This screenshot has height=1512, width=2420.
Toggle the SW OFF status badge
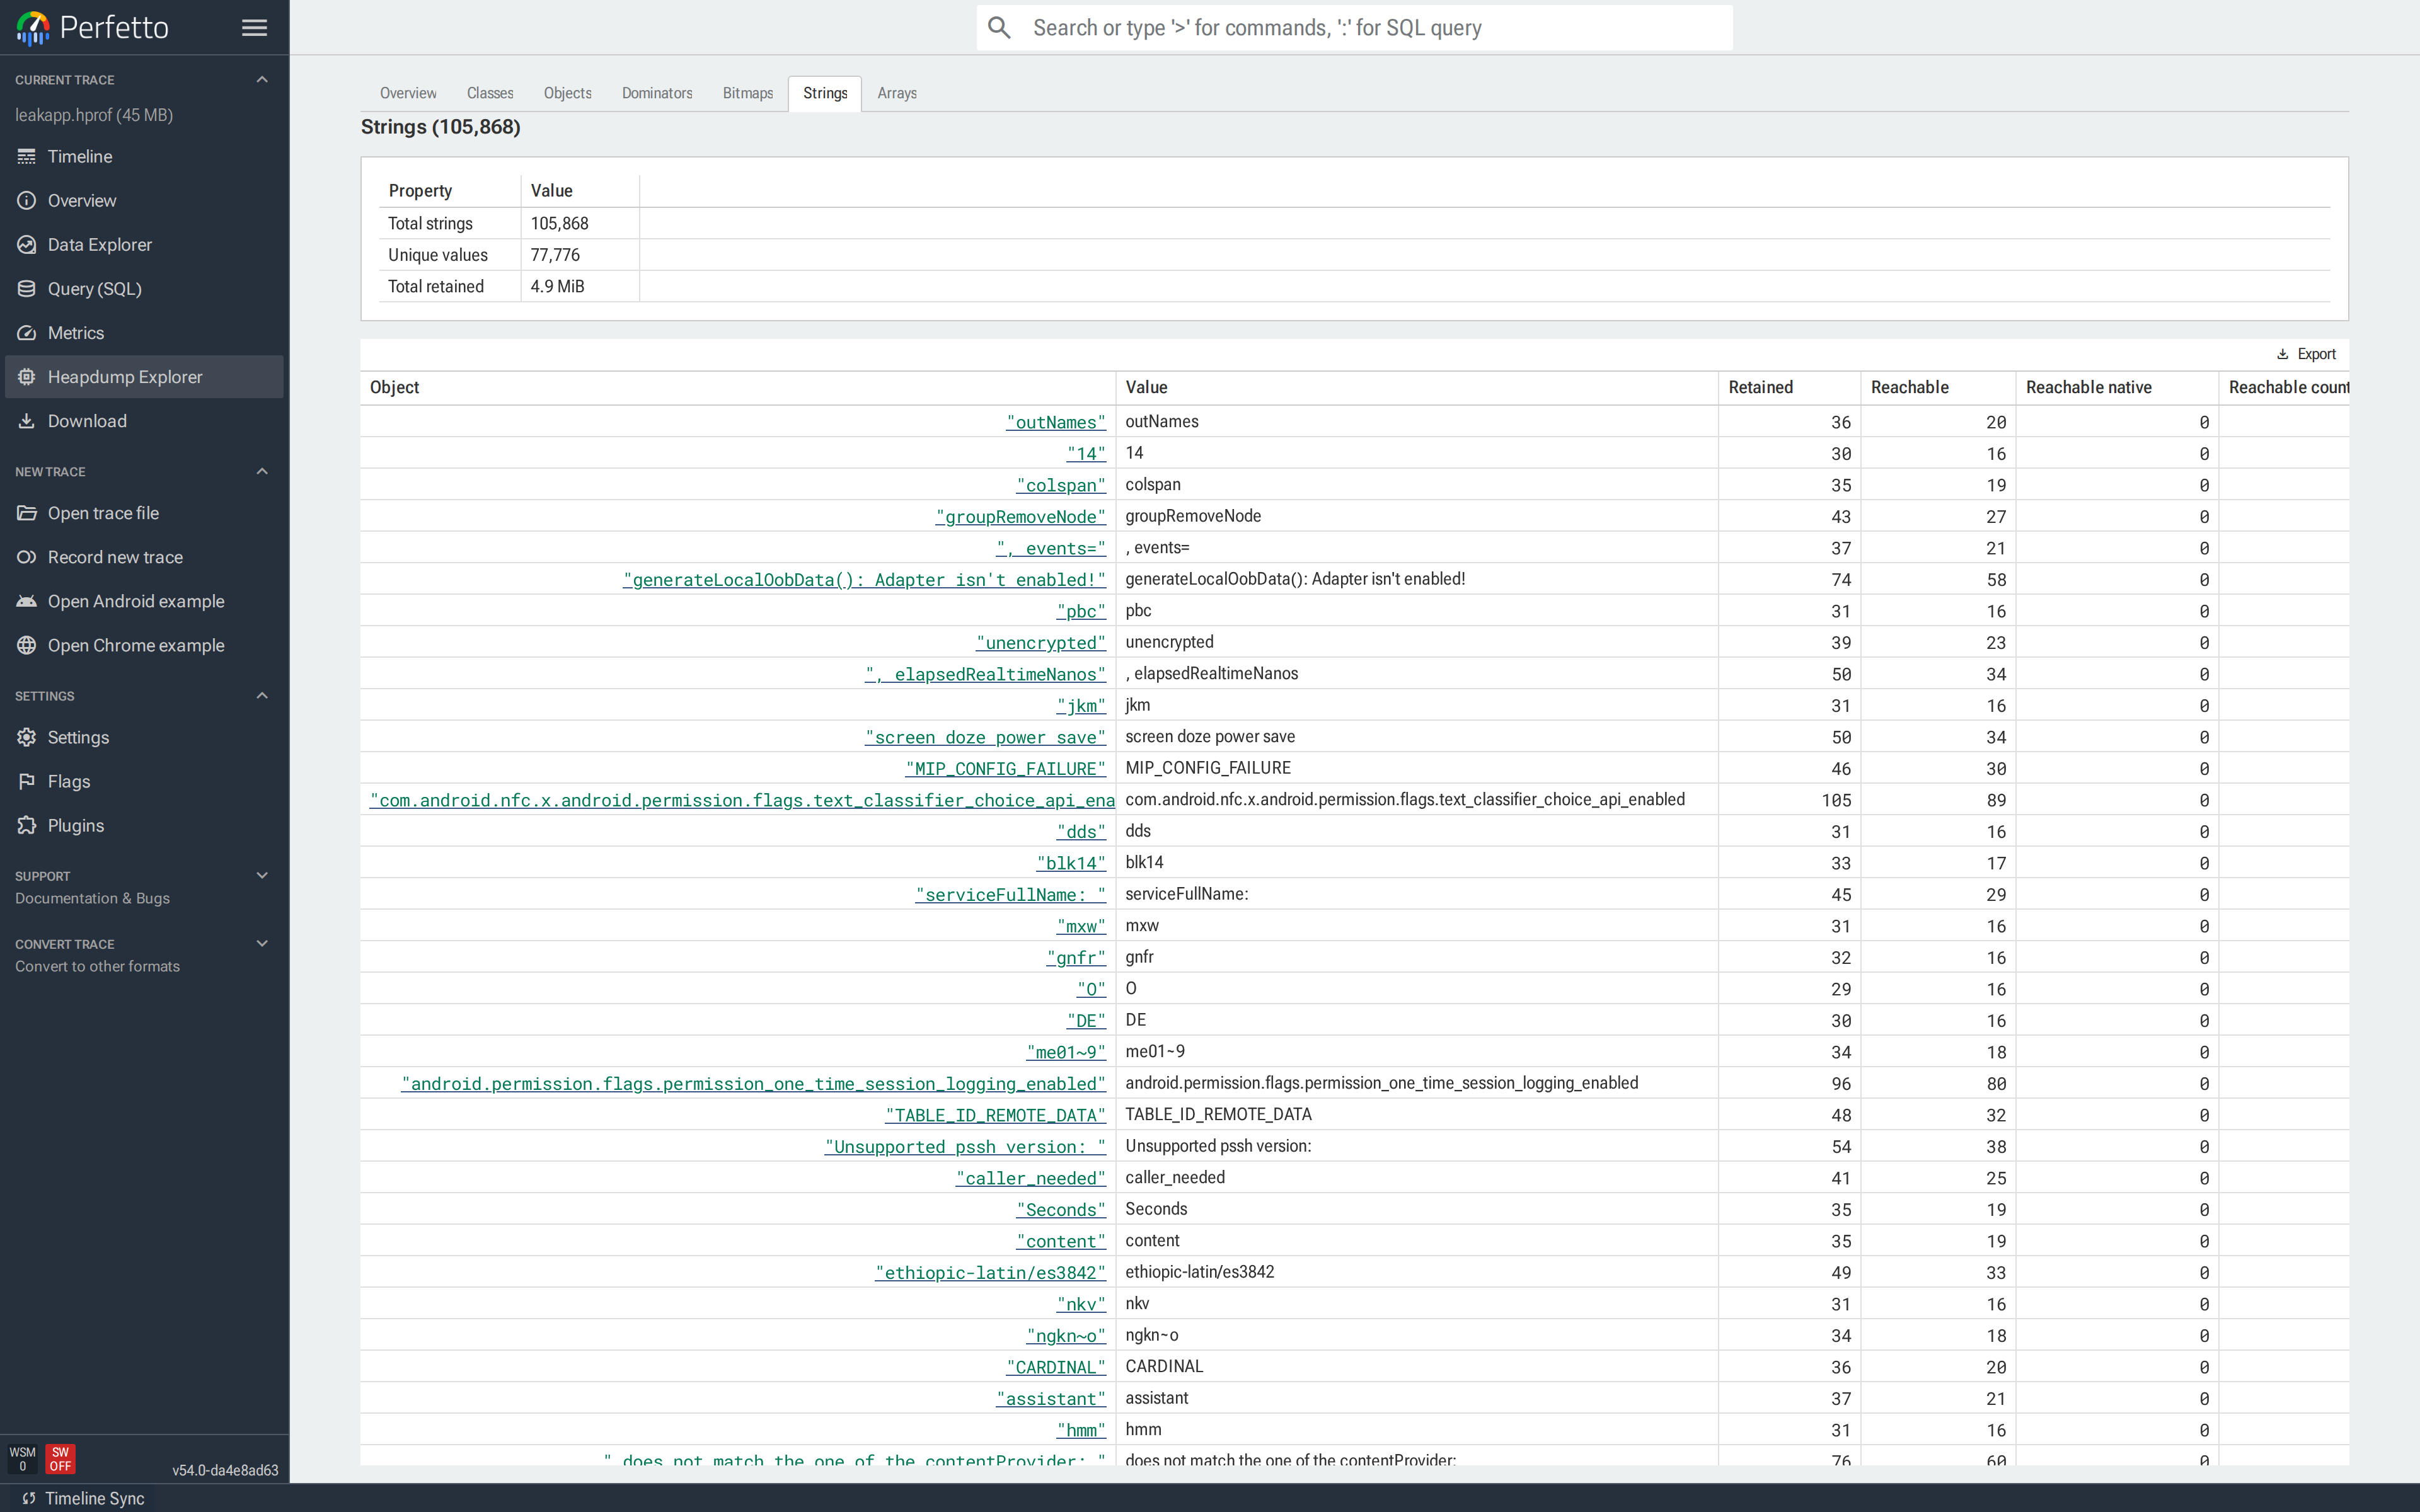tap(60, 1458)
